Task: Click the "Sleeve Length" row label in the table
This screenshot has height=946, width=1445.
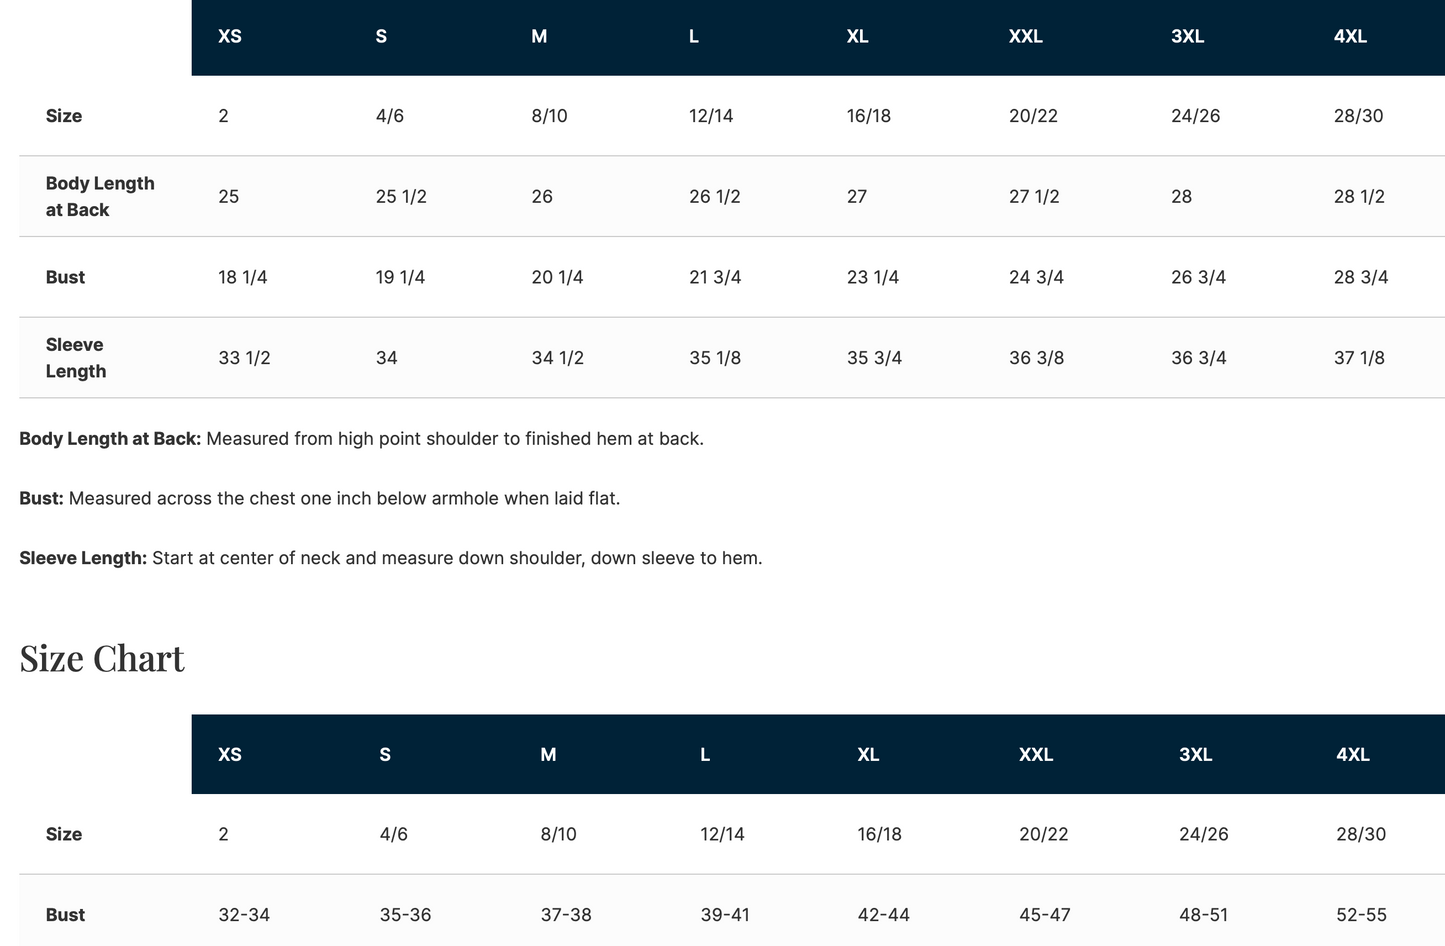Action: tap(75, 358)
